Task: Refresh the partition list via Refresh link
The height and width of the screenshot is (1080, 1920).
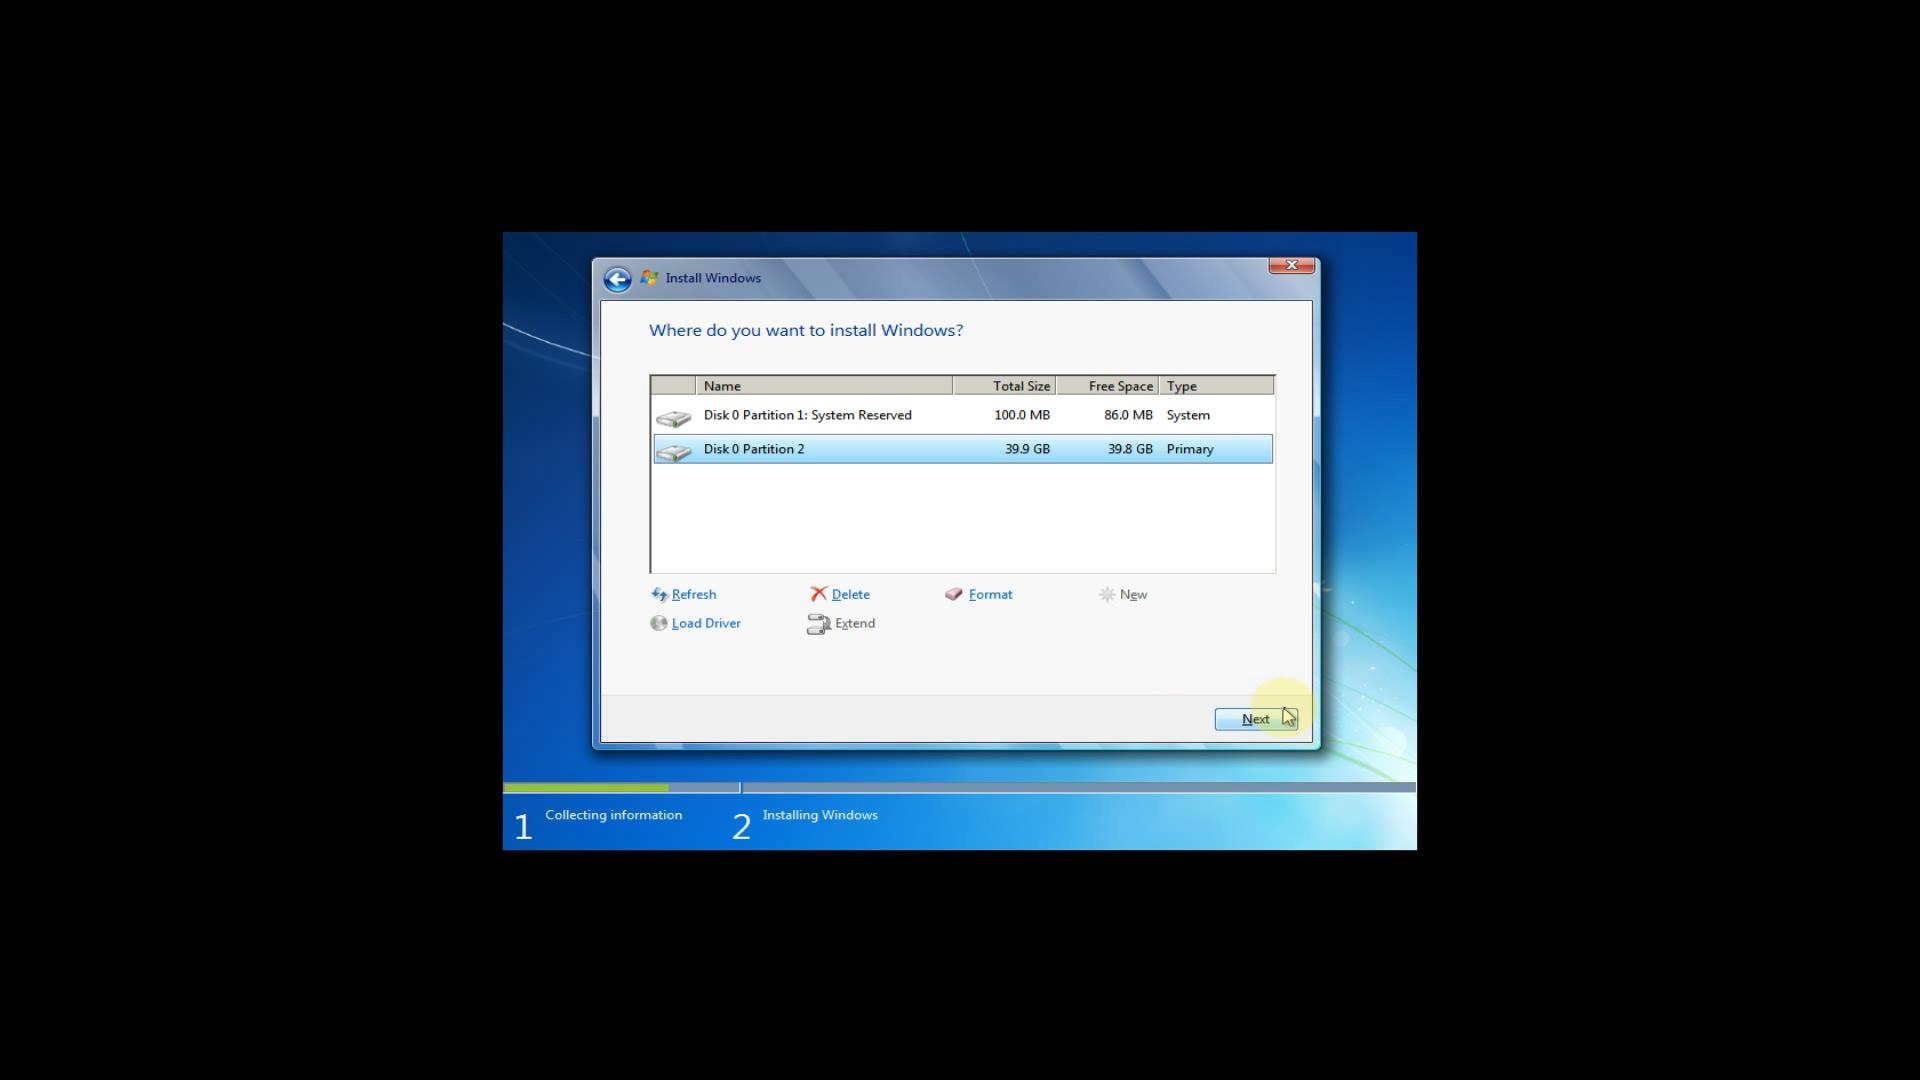Action: (694, 594)
